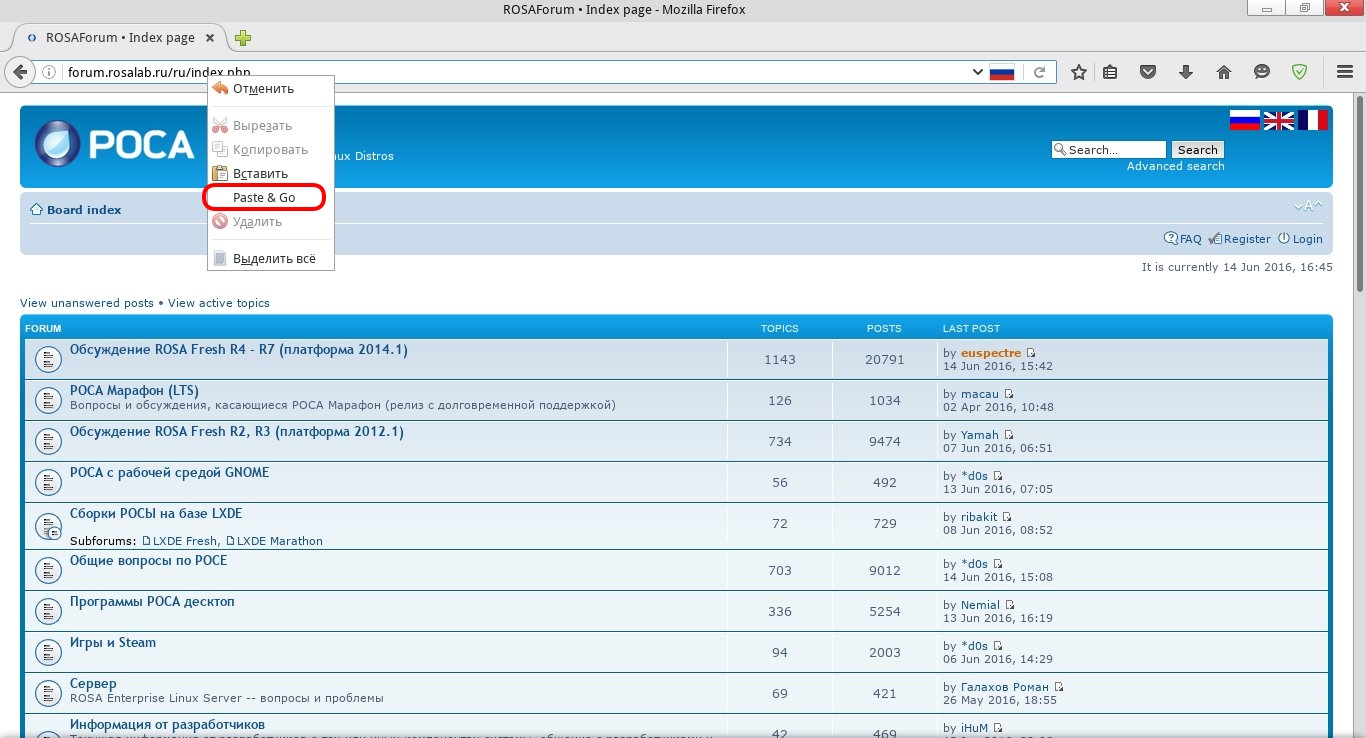
Task: Open the FAQ link
Action: point(1190,239)
